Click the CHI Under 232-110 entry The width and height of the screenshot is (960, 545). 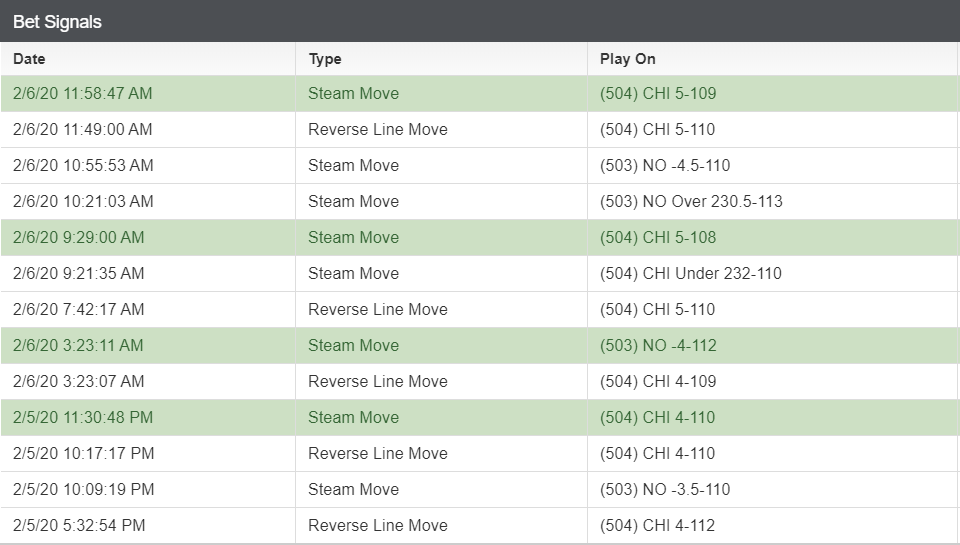(691, 274)
